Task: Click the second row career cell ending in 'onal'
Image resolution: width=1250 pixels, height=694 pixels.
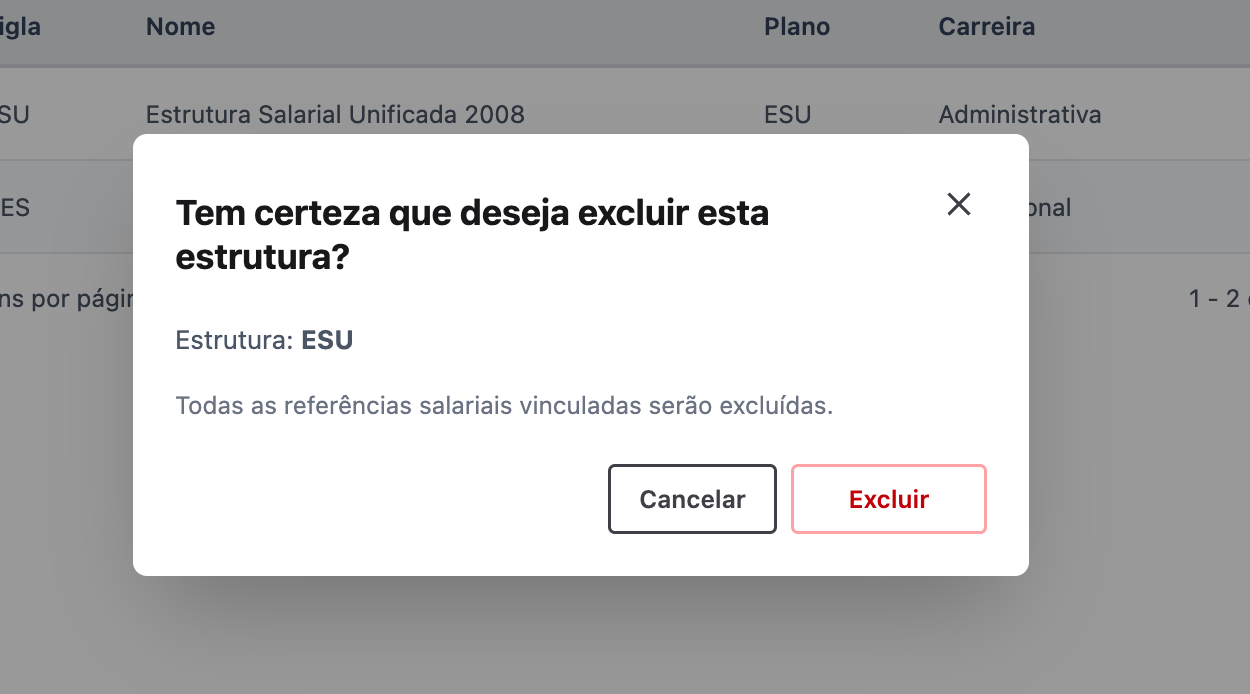Action: tap(1050, 207)
